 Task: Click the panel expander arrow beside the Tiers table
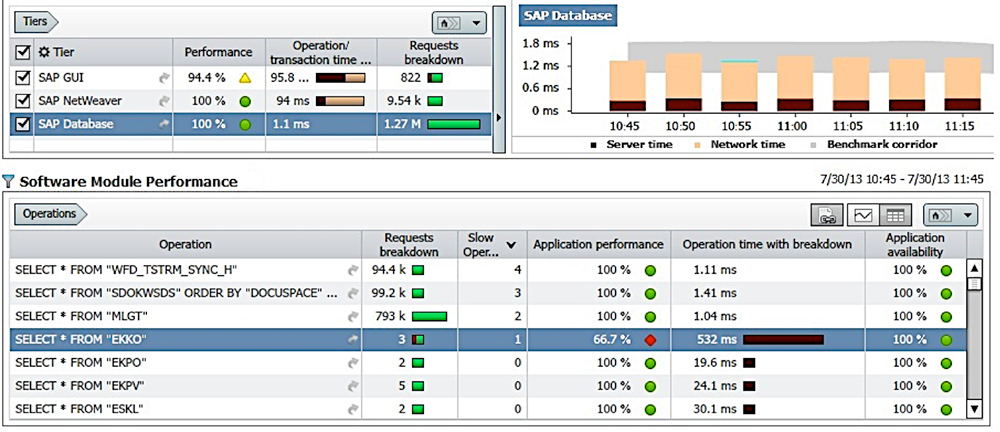497,117
